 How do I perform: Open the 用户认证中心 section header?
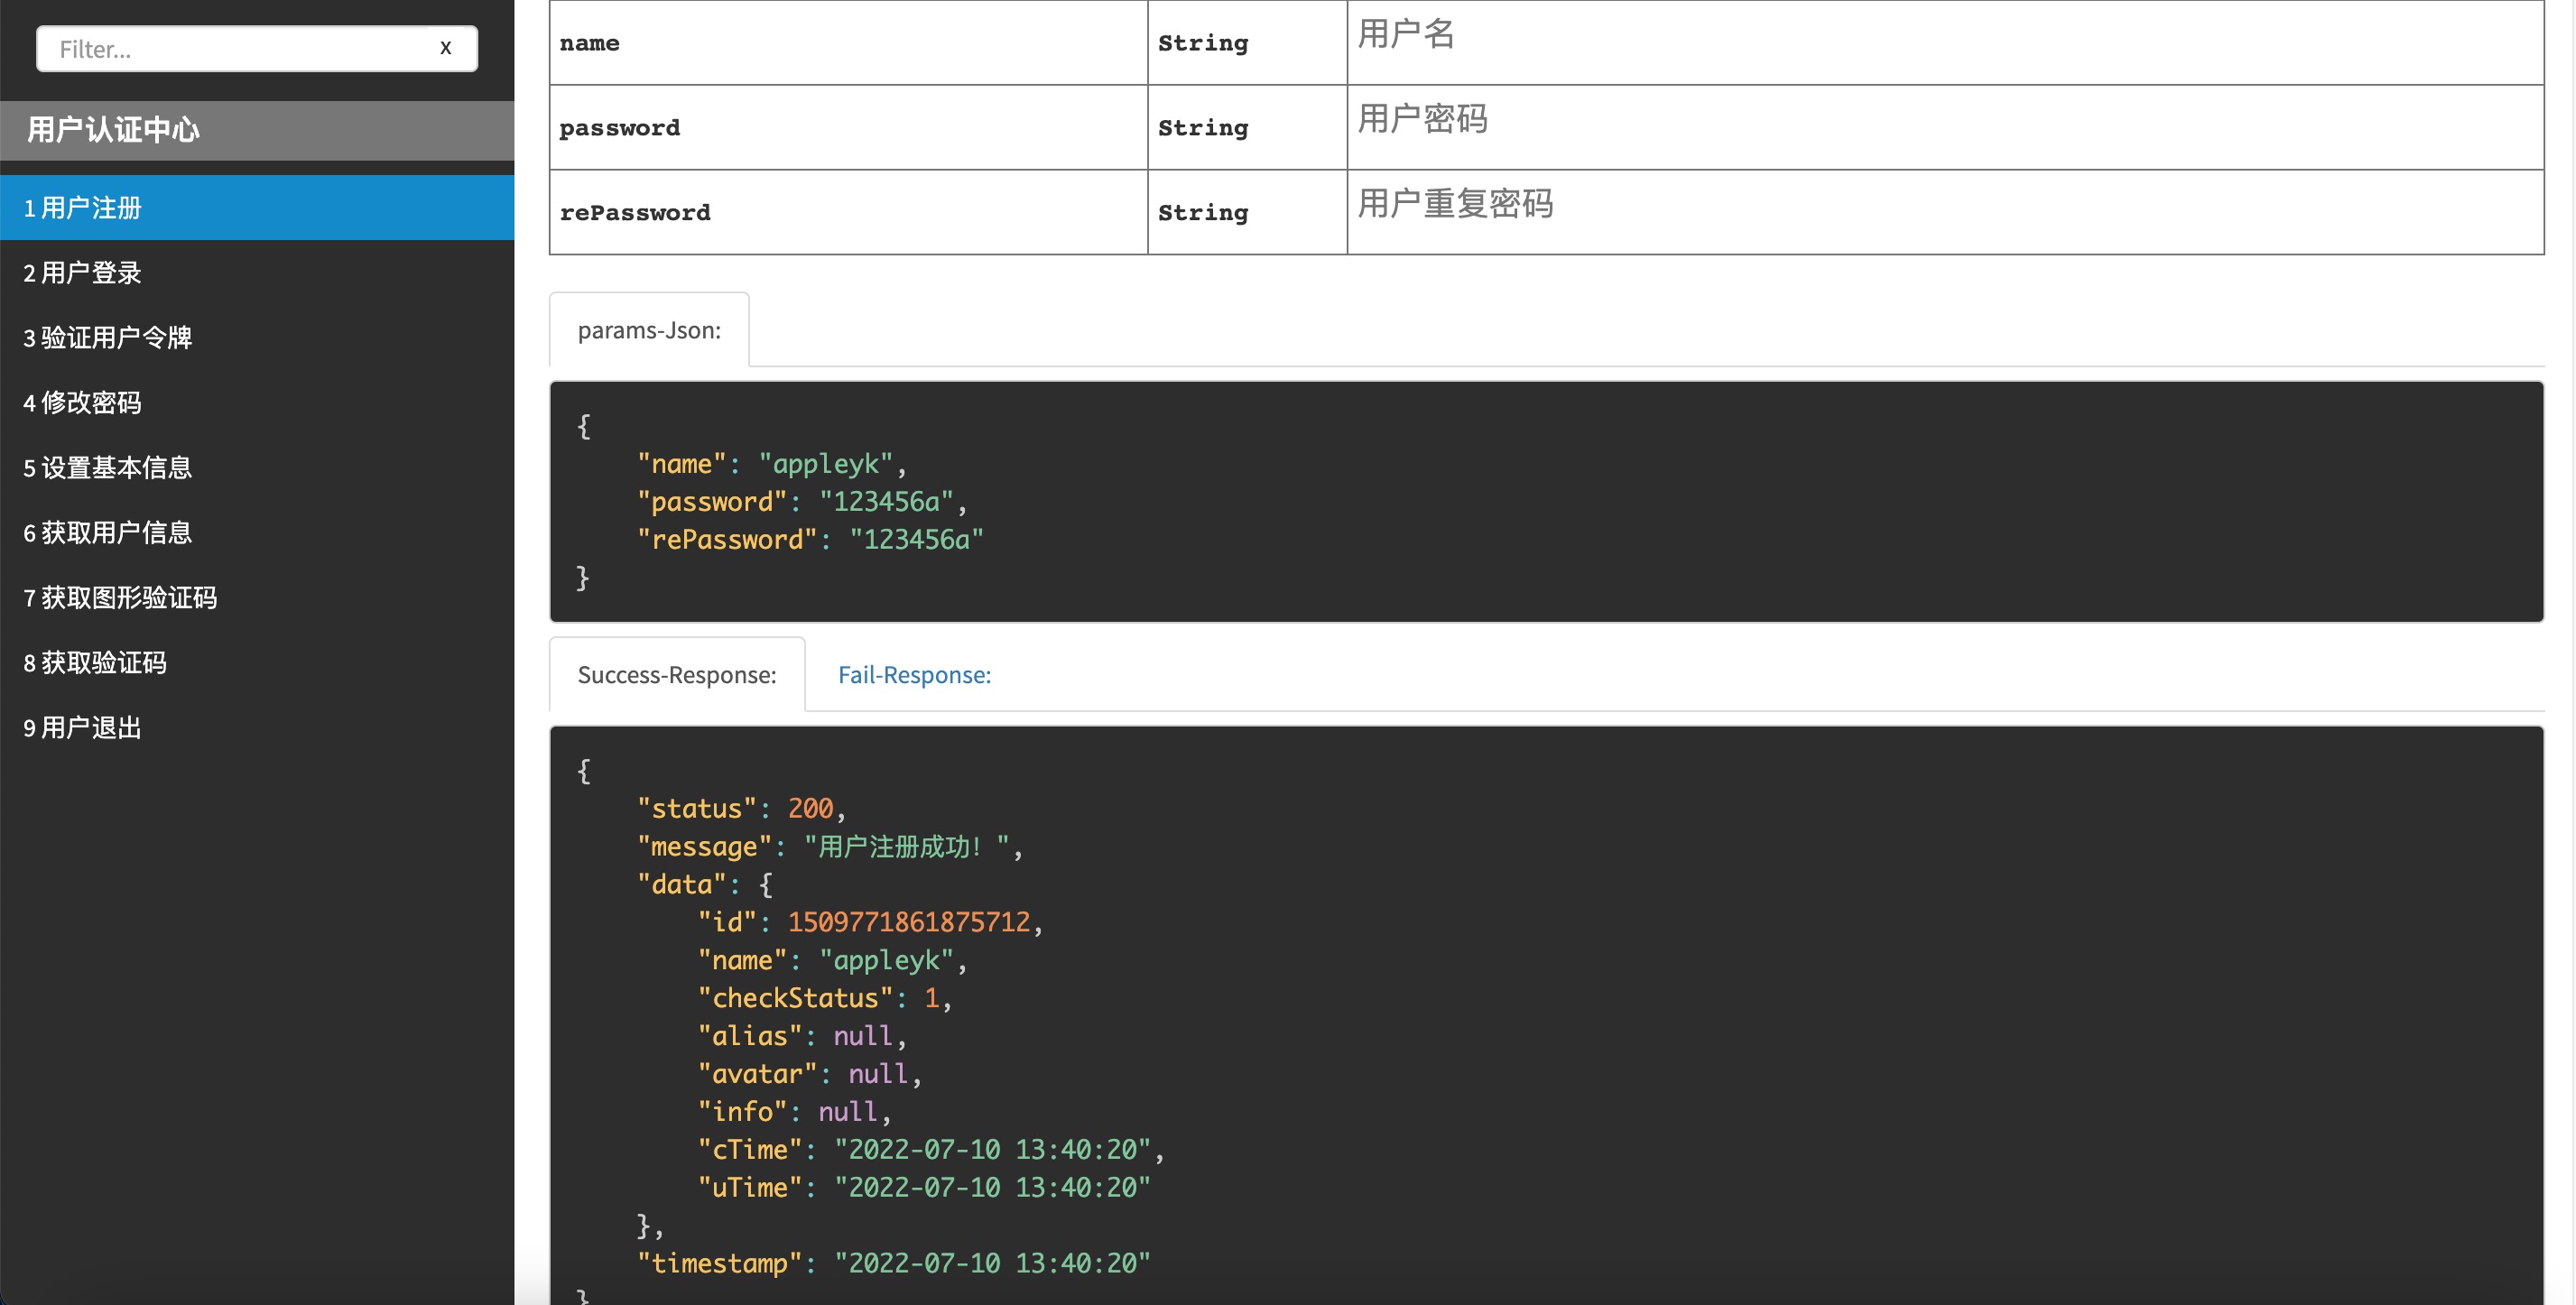point(257,130)
